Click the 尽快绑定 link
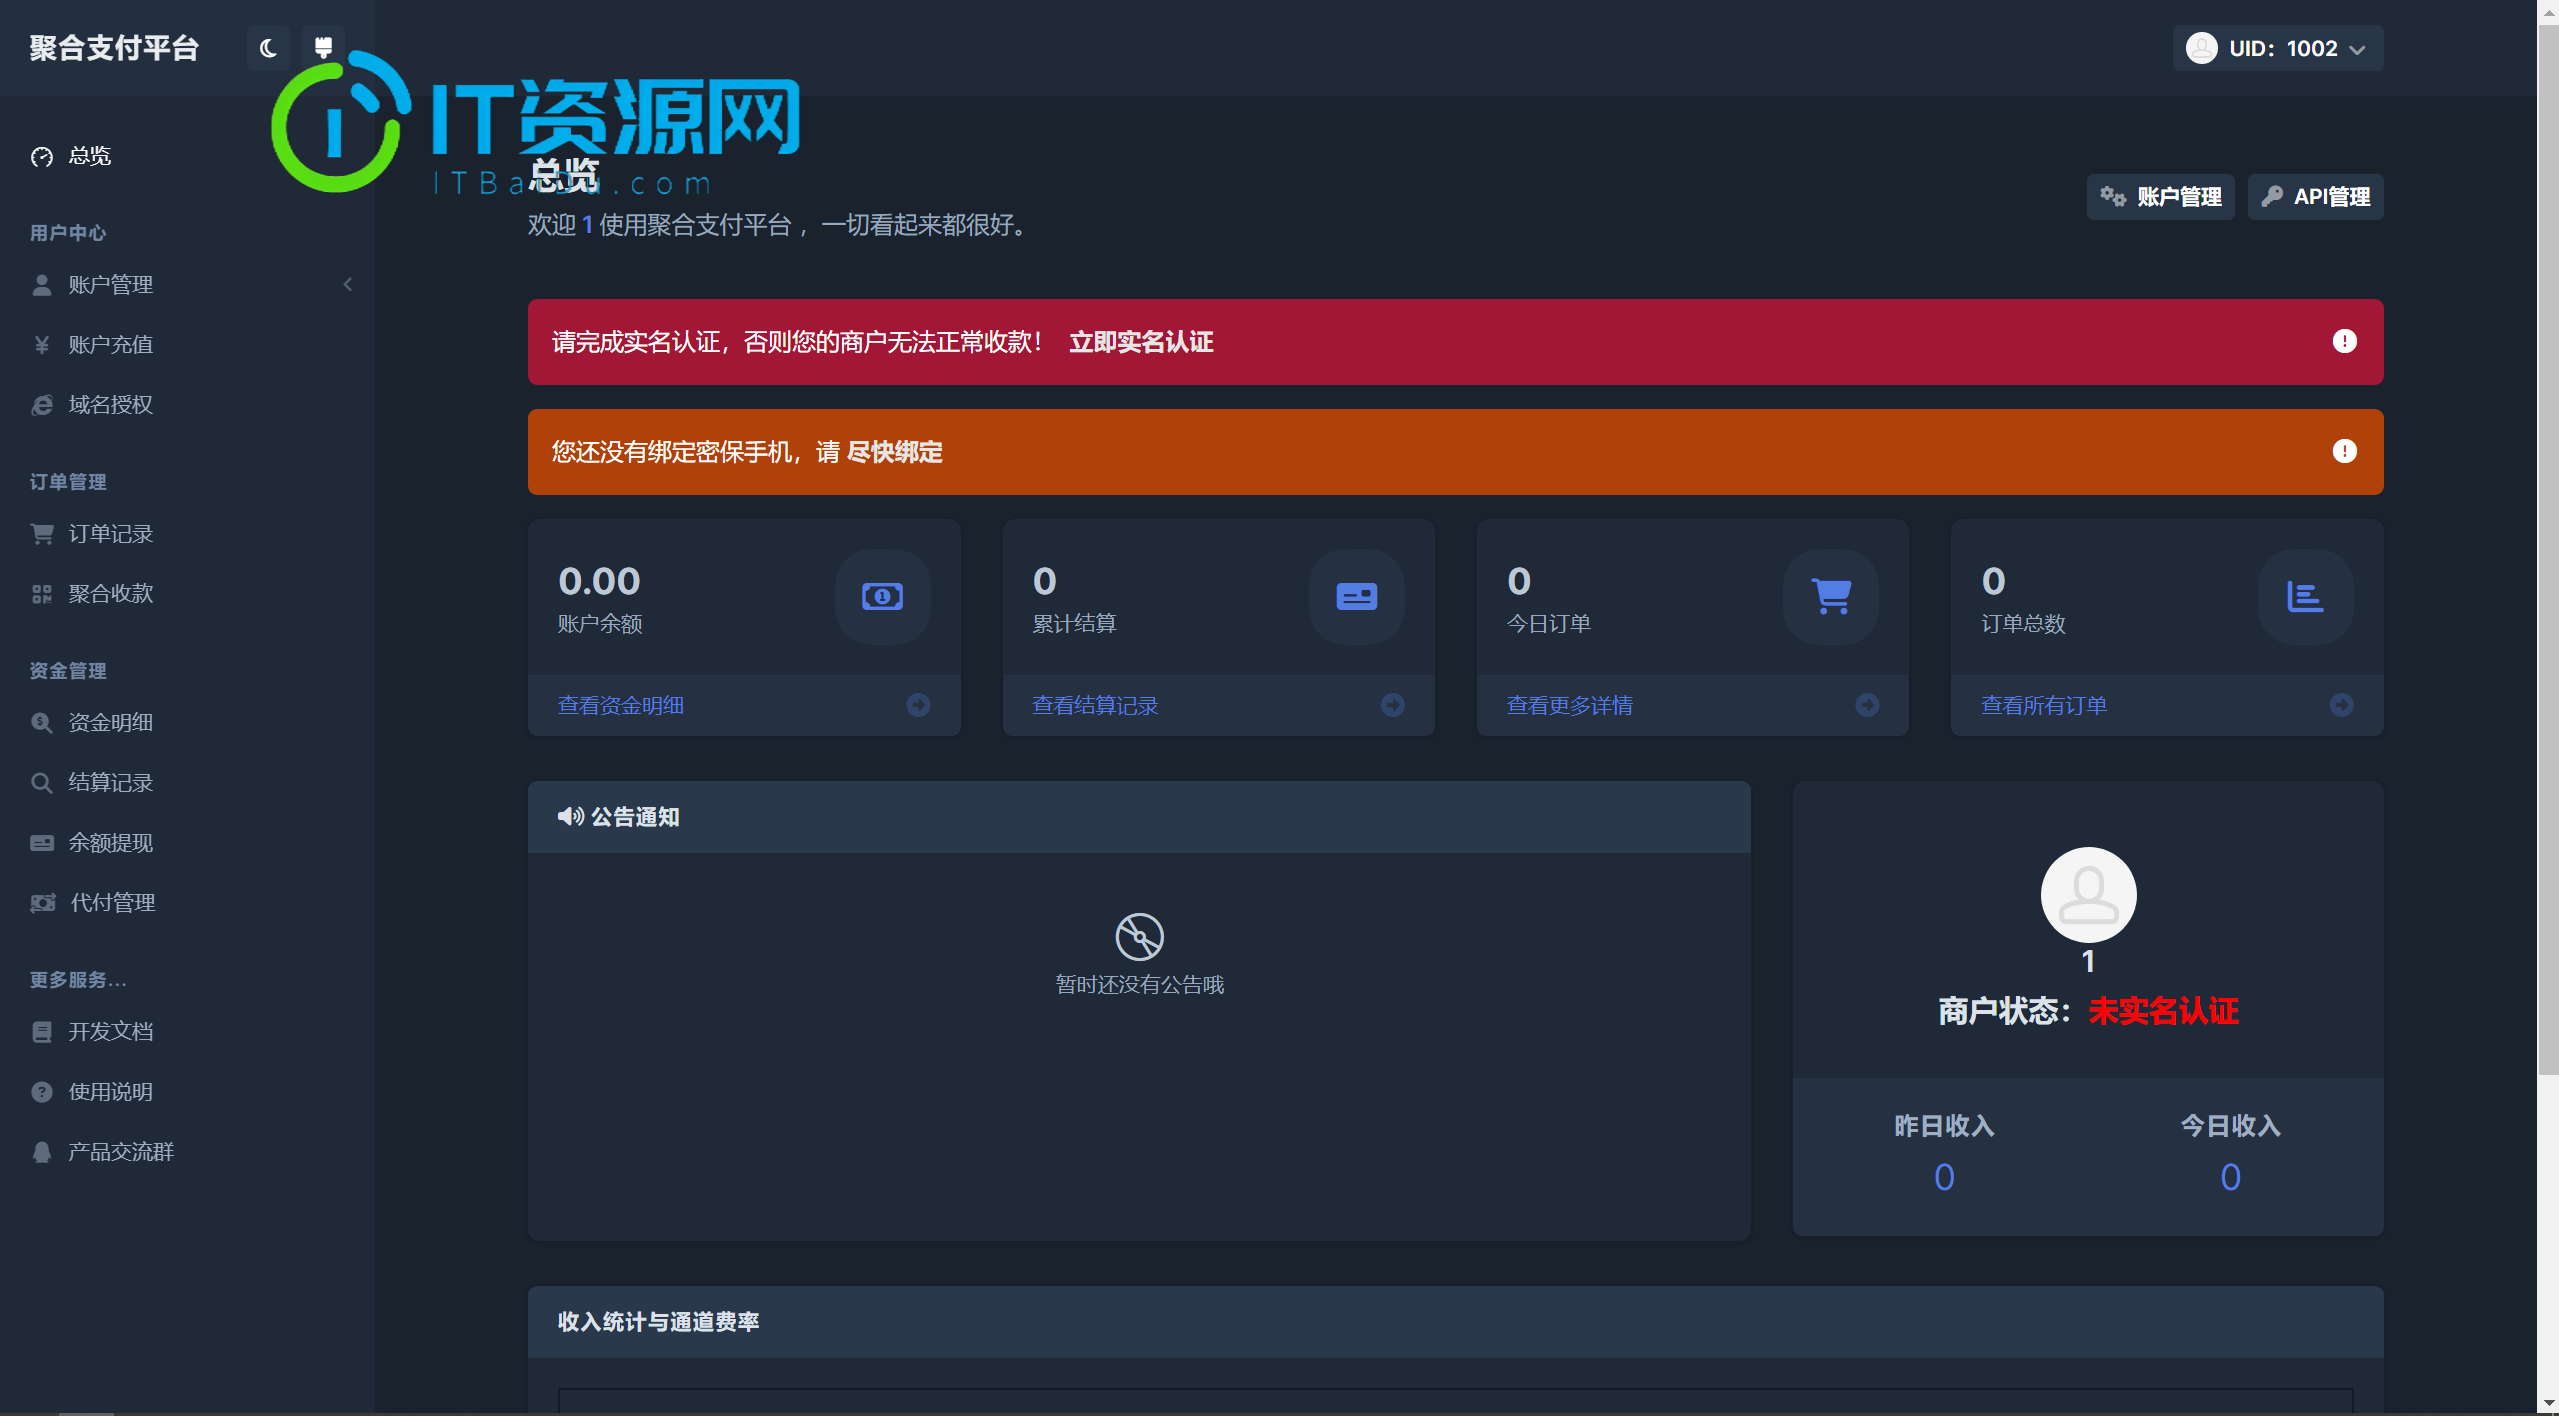Screen dimensions: 2559x1416 point(894,453)
